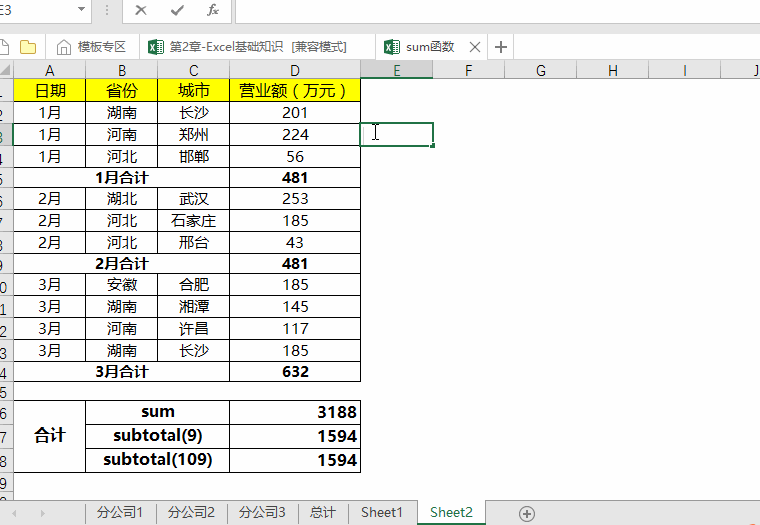Click the 2月合计 merged cell
This screenshot has width=760, height=525.
tap(122, 264)
